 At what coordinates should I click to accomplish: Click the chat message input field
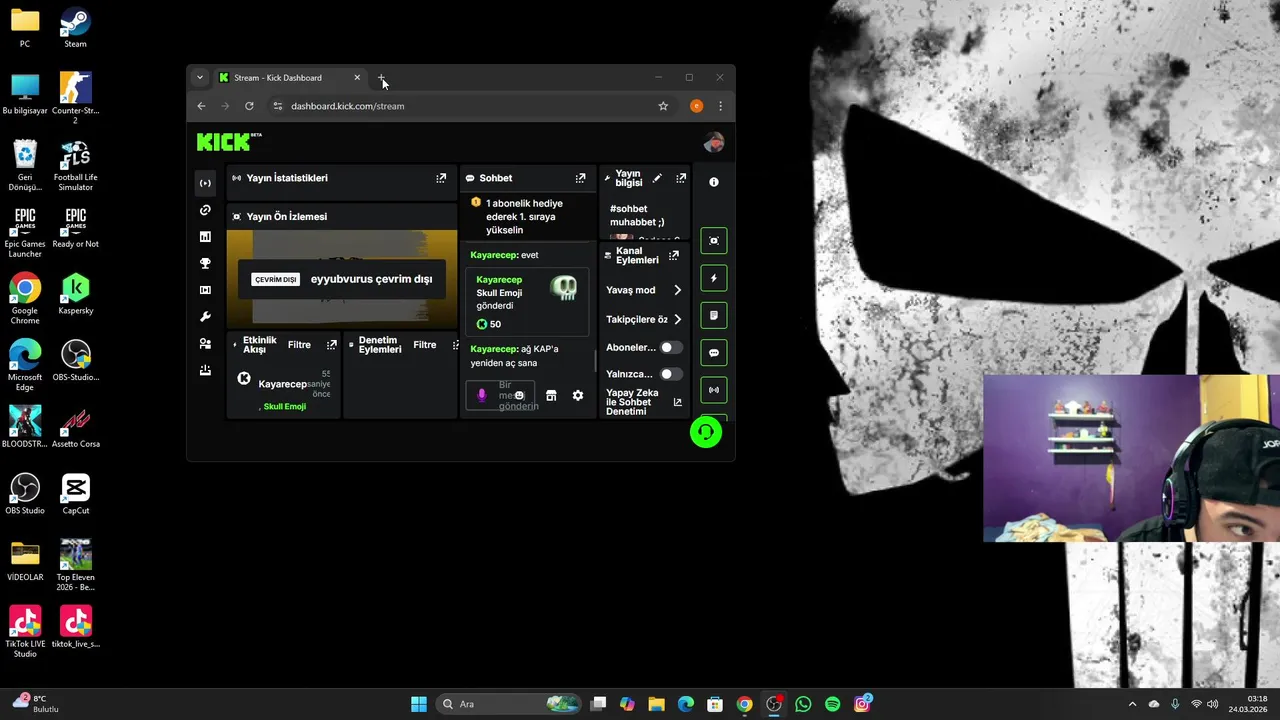tap(500, 395)
